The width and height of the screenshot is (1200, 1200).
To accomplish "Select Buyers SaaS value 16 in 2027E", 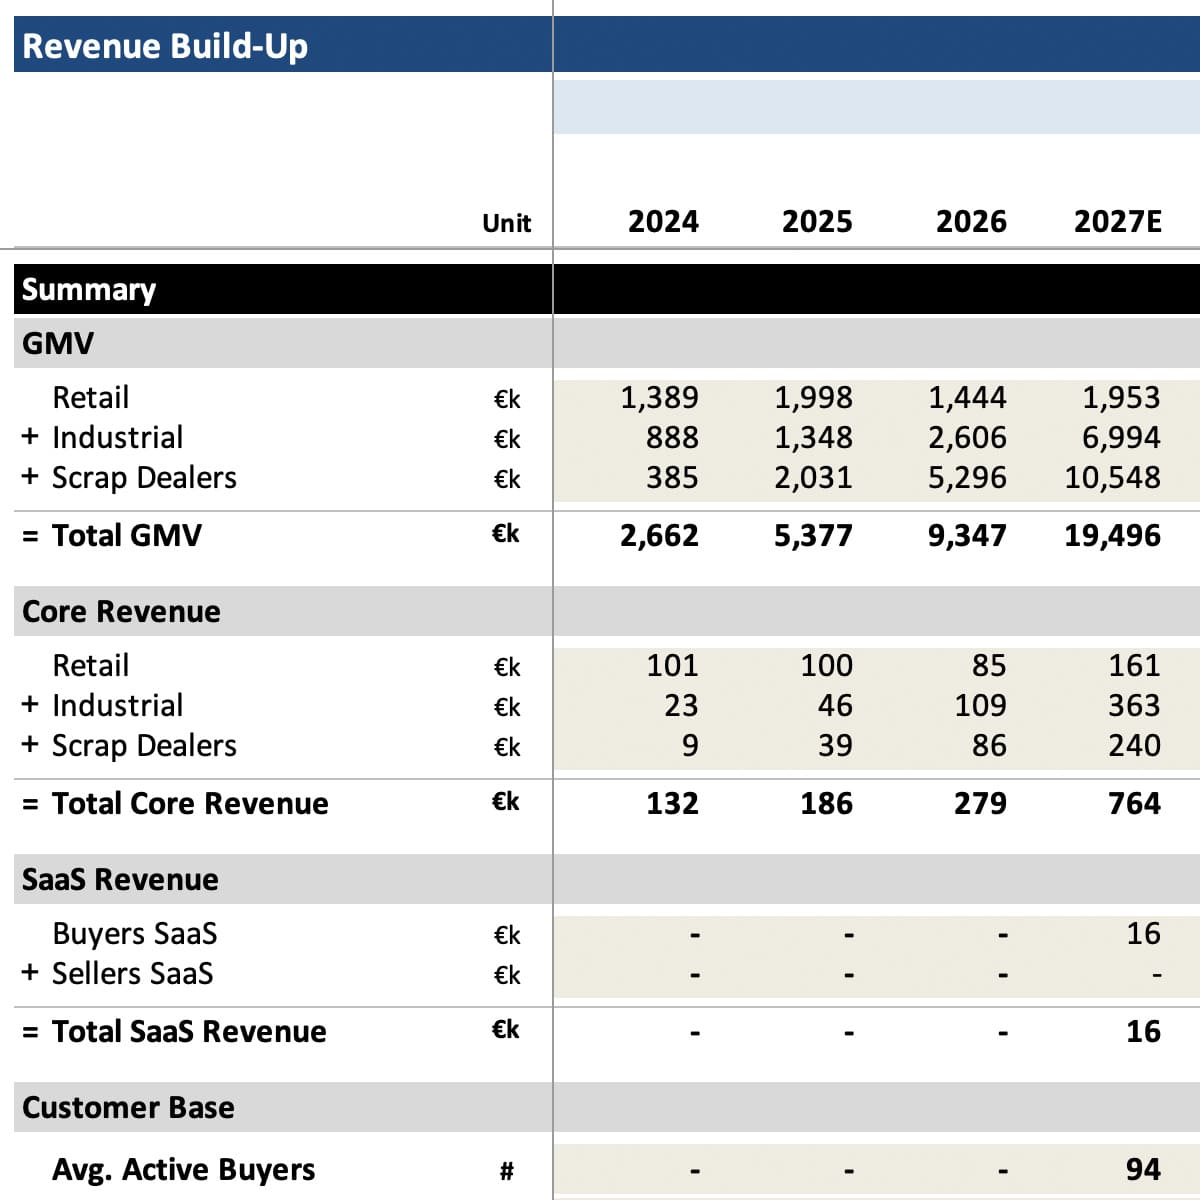I will (1143, 933).
